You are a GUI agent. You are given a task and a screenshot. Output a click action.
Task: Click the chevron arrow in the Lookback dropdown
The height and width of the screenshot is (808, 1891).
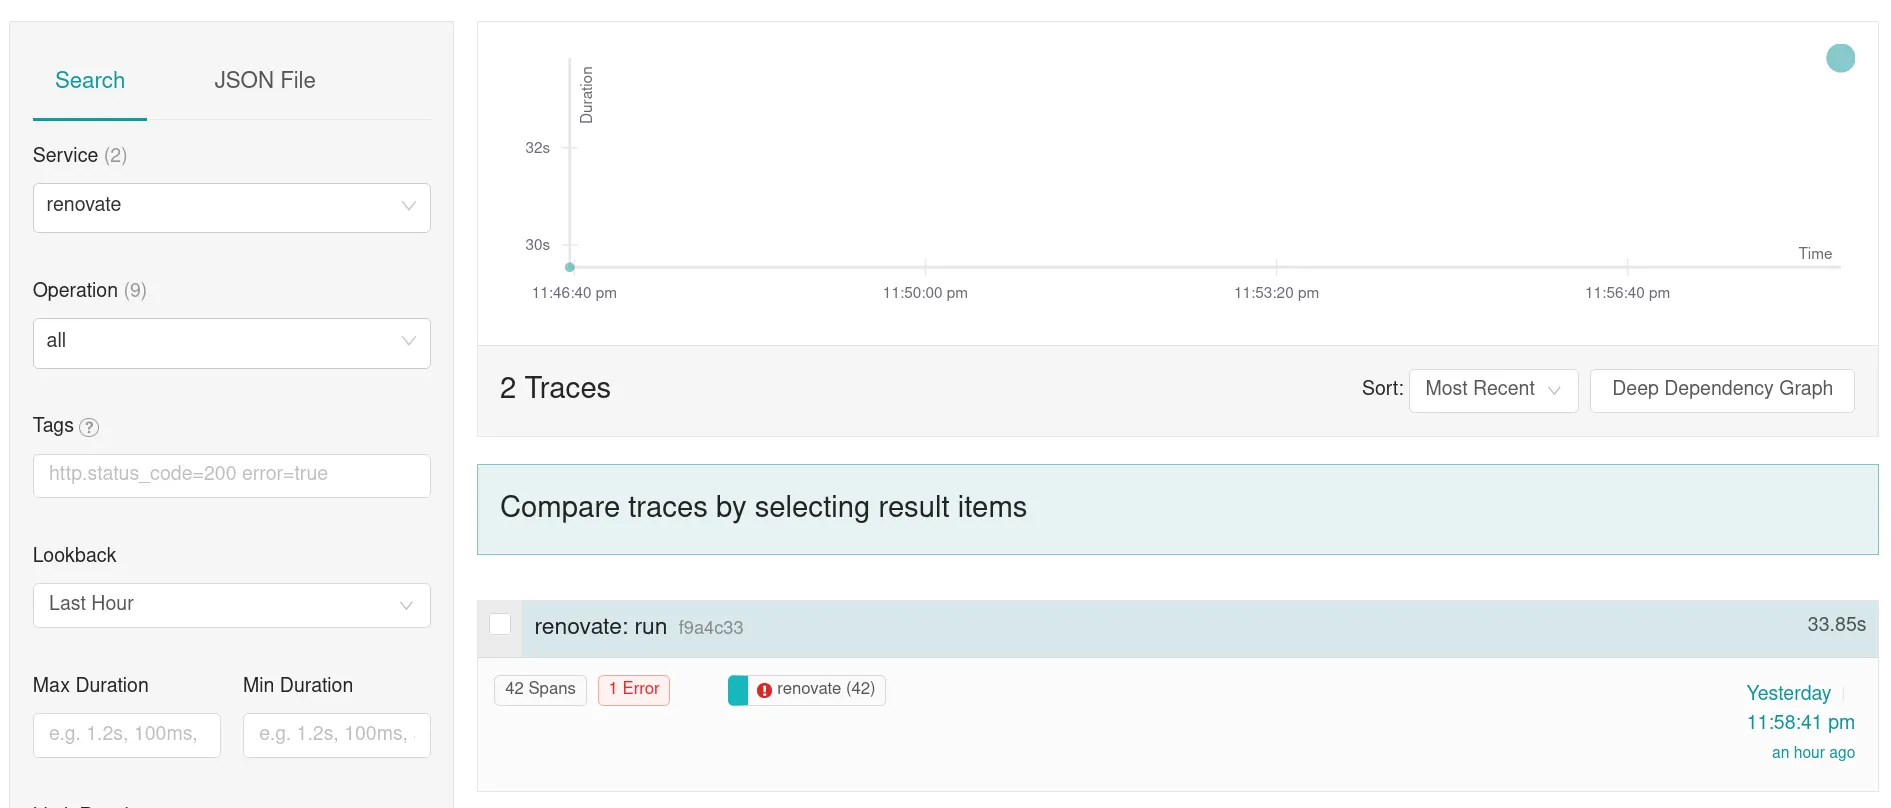pos(406,605)
